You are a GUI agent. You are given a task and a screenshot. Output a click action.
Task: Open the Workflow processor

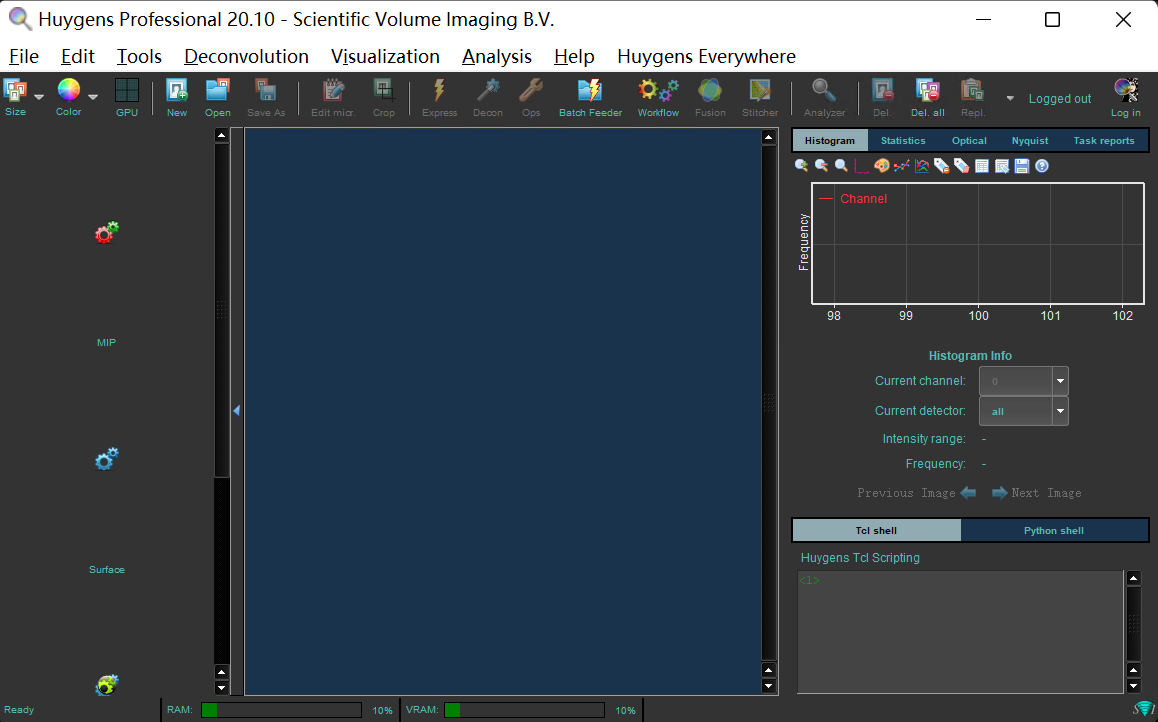tap(658, 90)
